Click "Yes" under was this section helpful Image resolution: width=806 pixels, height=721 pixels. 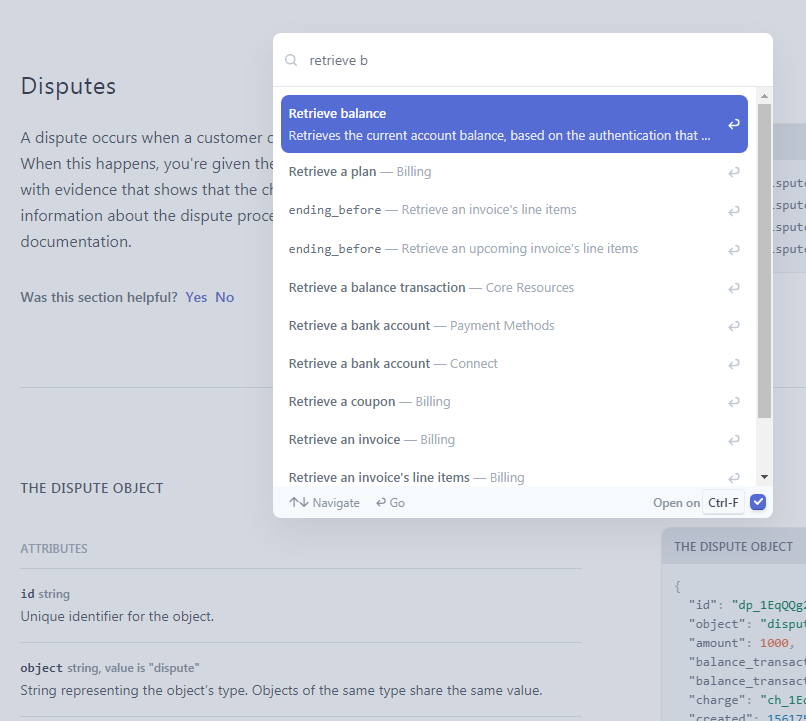(x=196, y=297)
